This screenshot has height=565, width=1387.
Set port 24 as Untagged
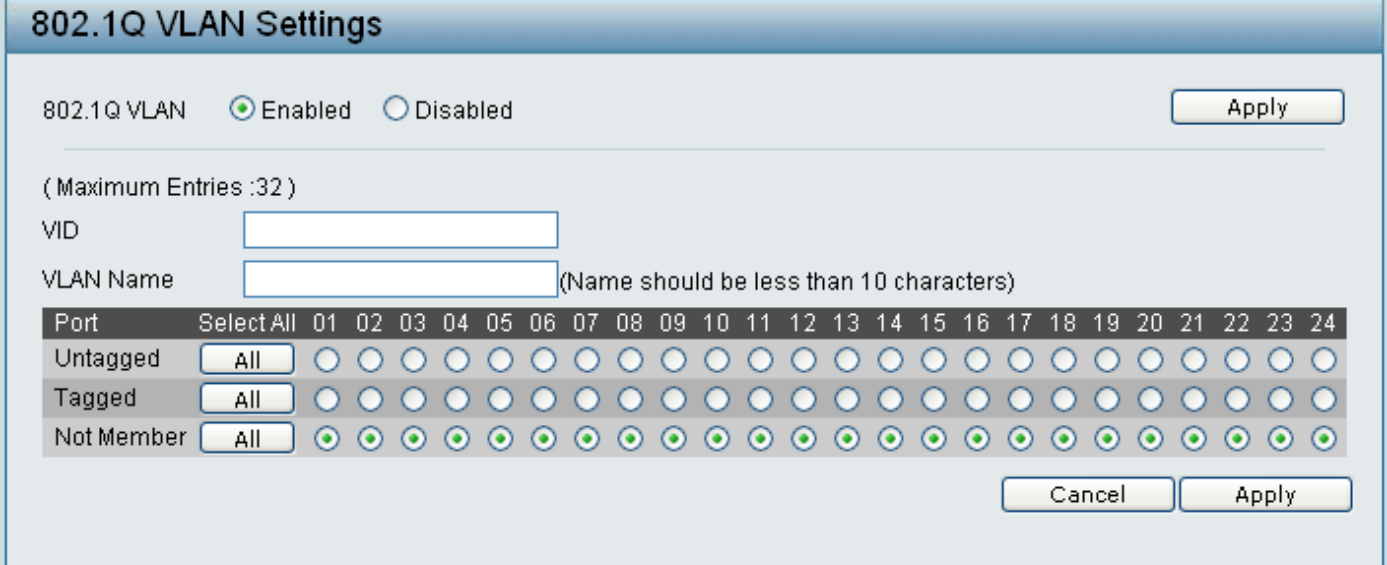coord(1324,359)
